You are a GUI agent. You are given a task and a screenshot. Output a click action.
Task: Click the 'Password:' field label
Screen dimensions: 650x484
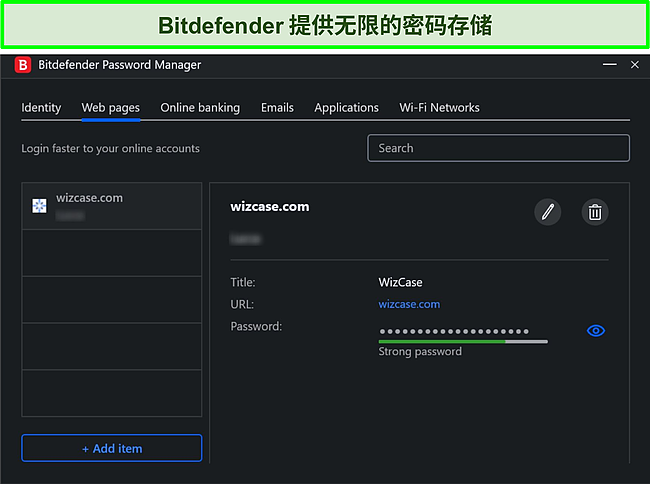[x=256, y=327]
